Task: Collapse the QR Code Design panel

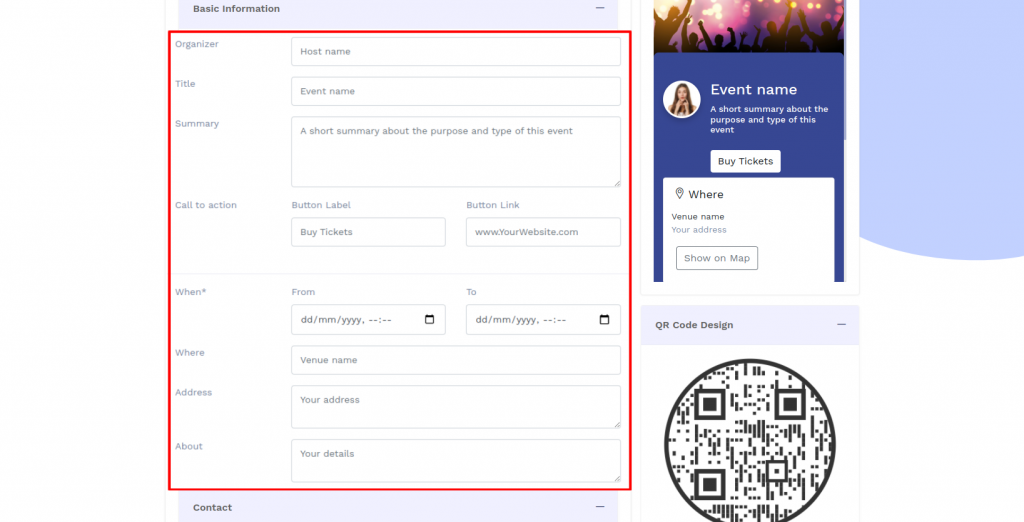Action: pyautogui.click(x=841, y=325)
